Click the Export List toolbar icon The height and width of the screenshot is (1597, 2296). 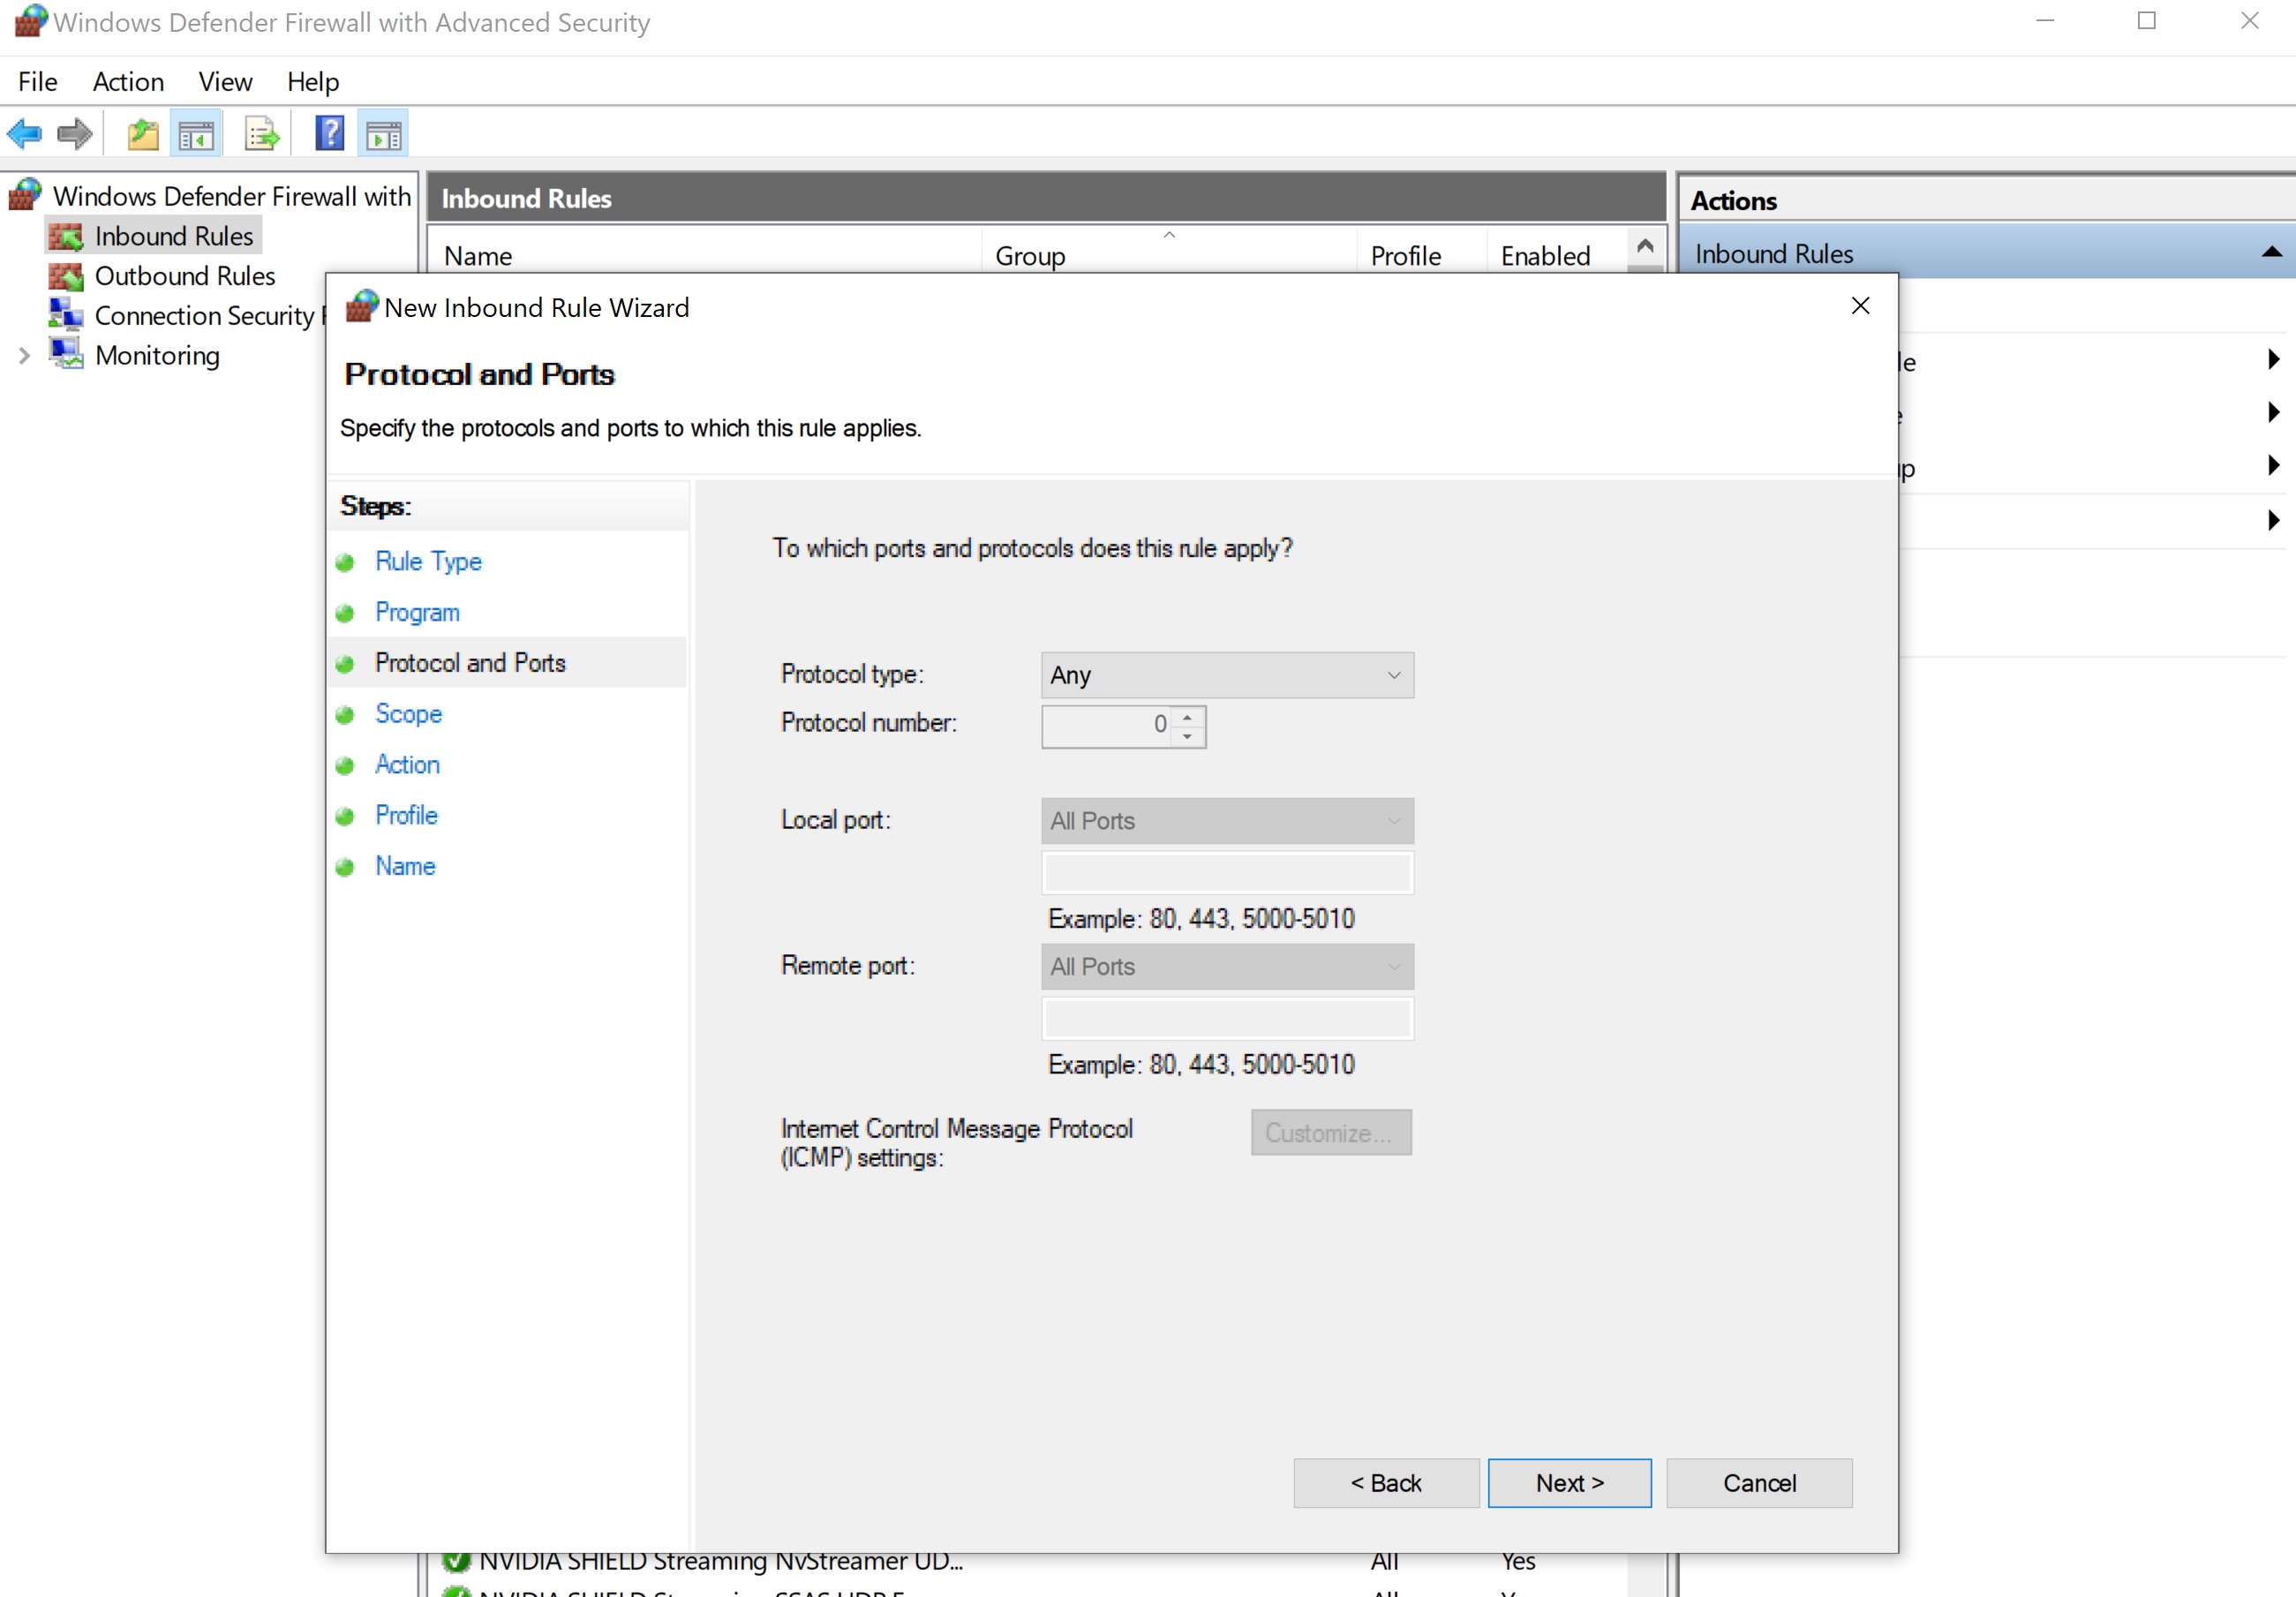tap(262, 134)
